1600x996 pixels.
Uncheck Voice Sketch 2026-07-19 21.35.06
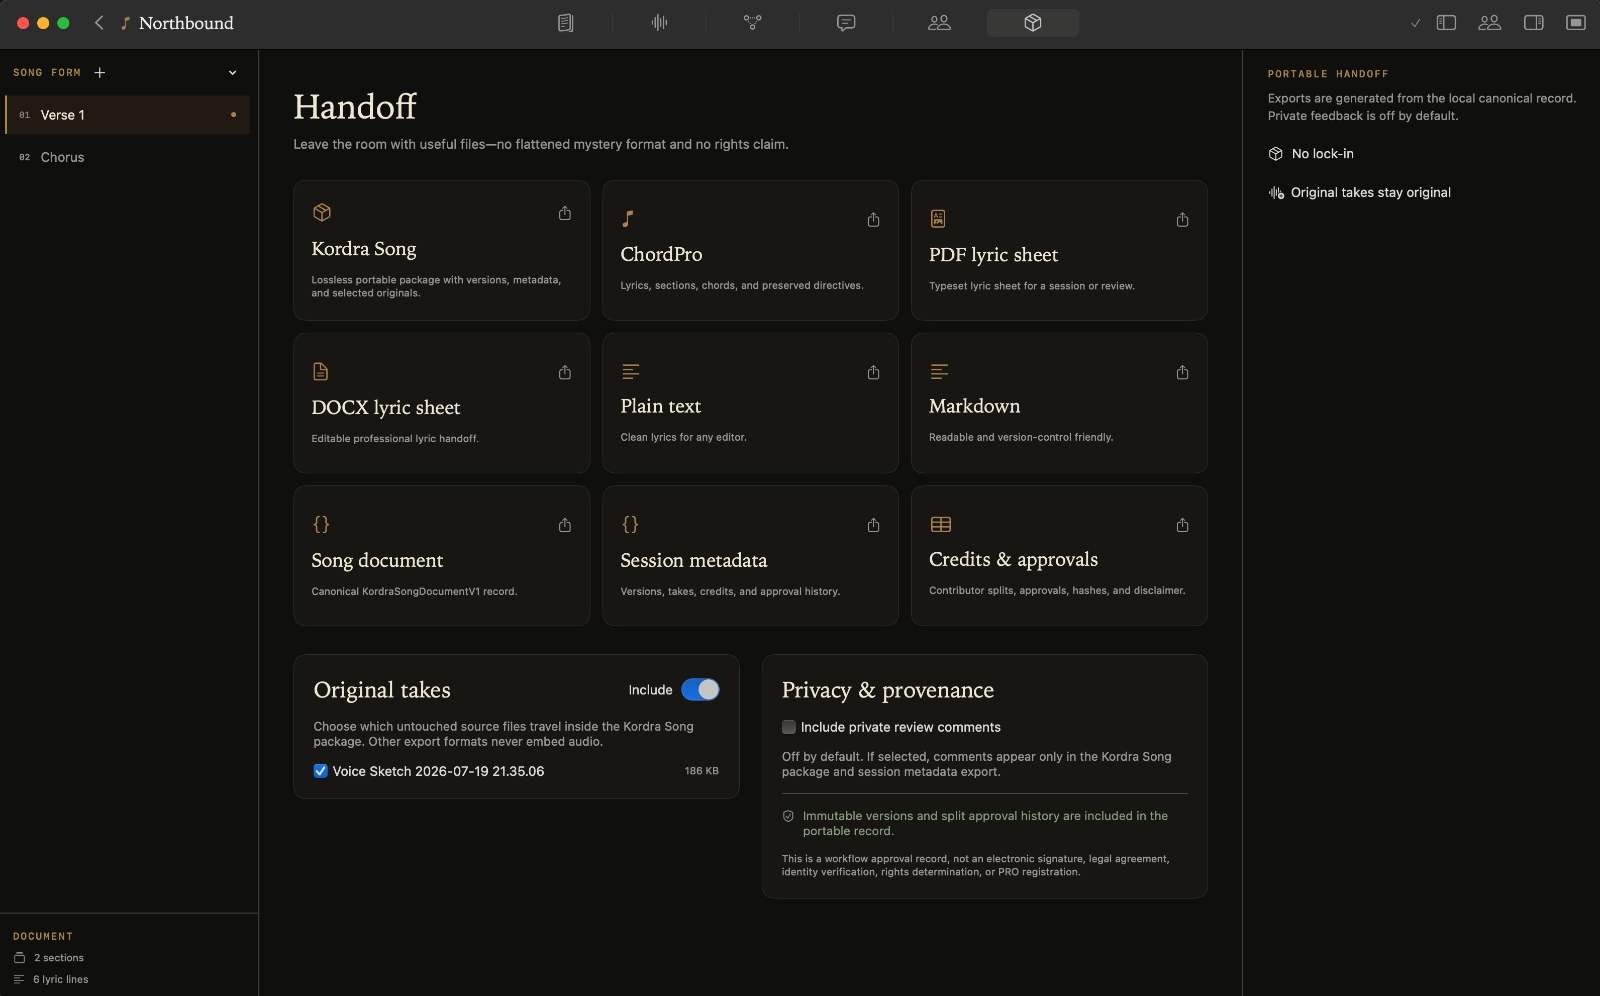pos(320,771)
